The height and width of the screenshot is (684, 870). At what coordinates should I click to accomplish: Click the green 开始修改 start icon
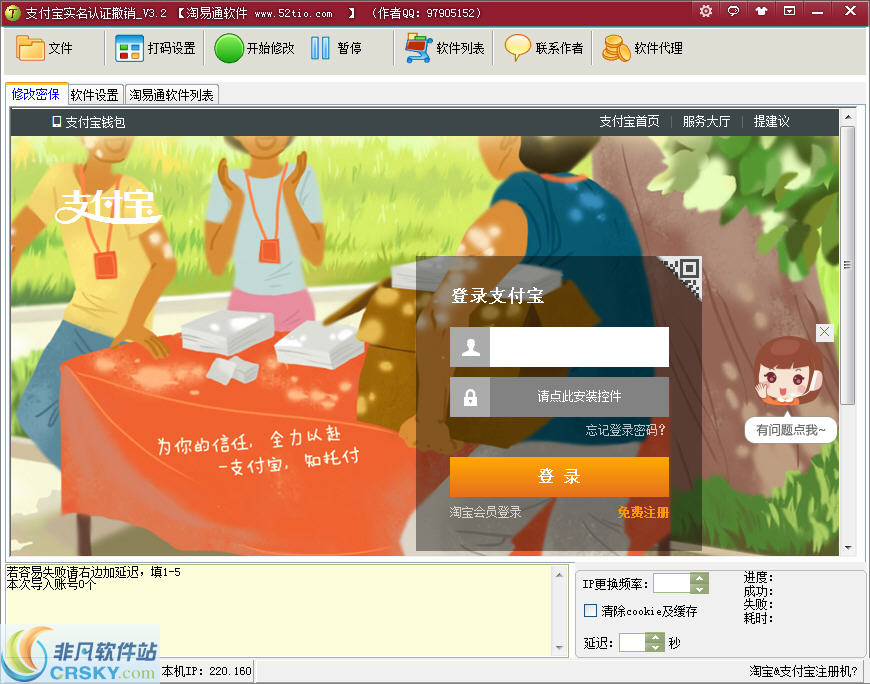pos(229,48)
